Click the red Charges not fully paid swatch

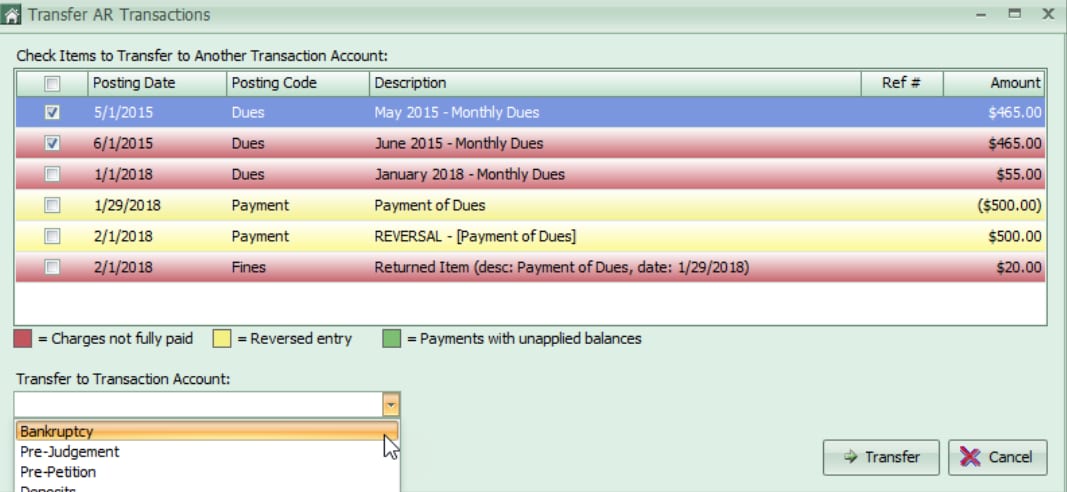22,338
